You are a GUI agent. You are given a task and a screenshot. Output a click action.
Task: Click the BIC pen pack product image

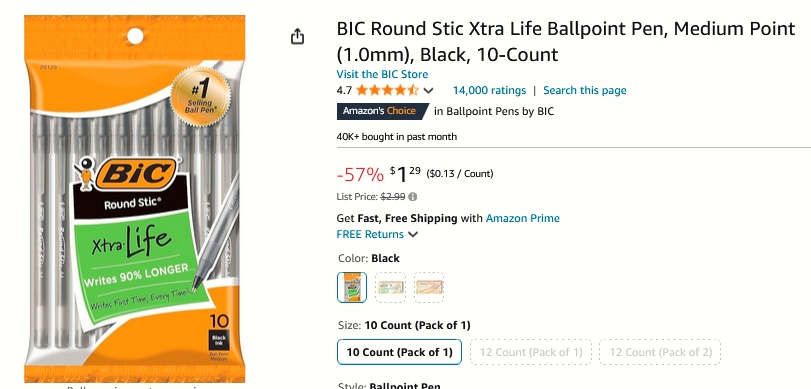pyautogui.click(x=134, y=199)
